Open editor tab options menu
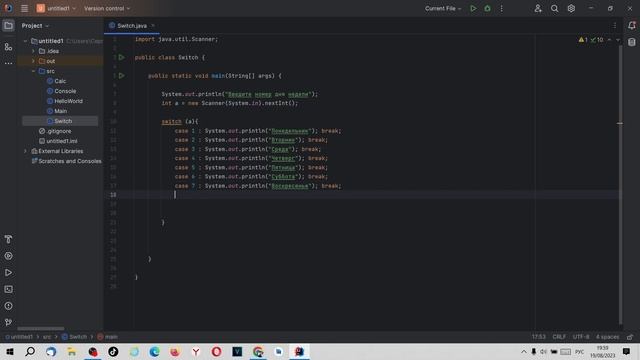The image size is (640, 360). point(615,25)
